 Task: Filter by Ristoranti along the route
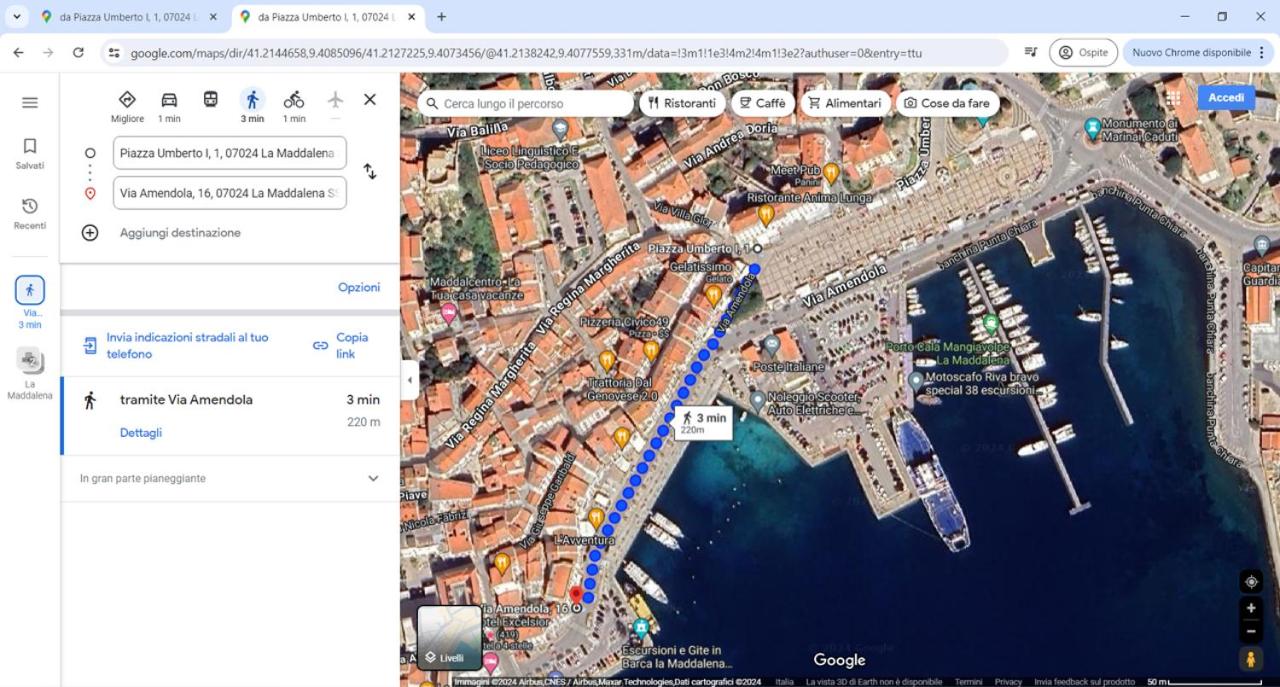point(682,103)
